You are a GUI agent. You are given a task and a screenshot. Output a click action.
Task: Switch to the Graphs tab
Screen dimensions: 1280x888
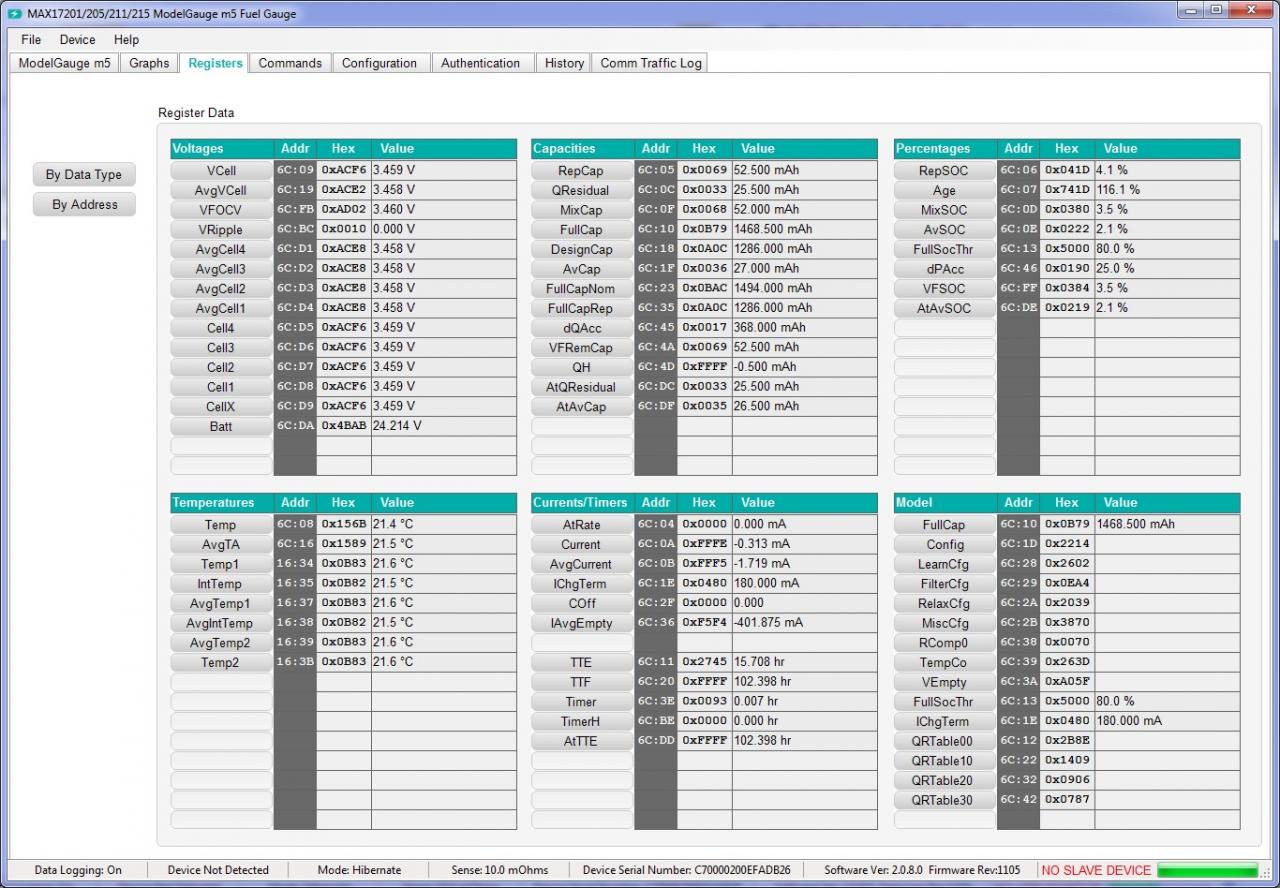click(149, 63)
